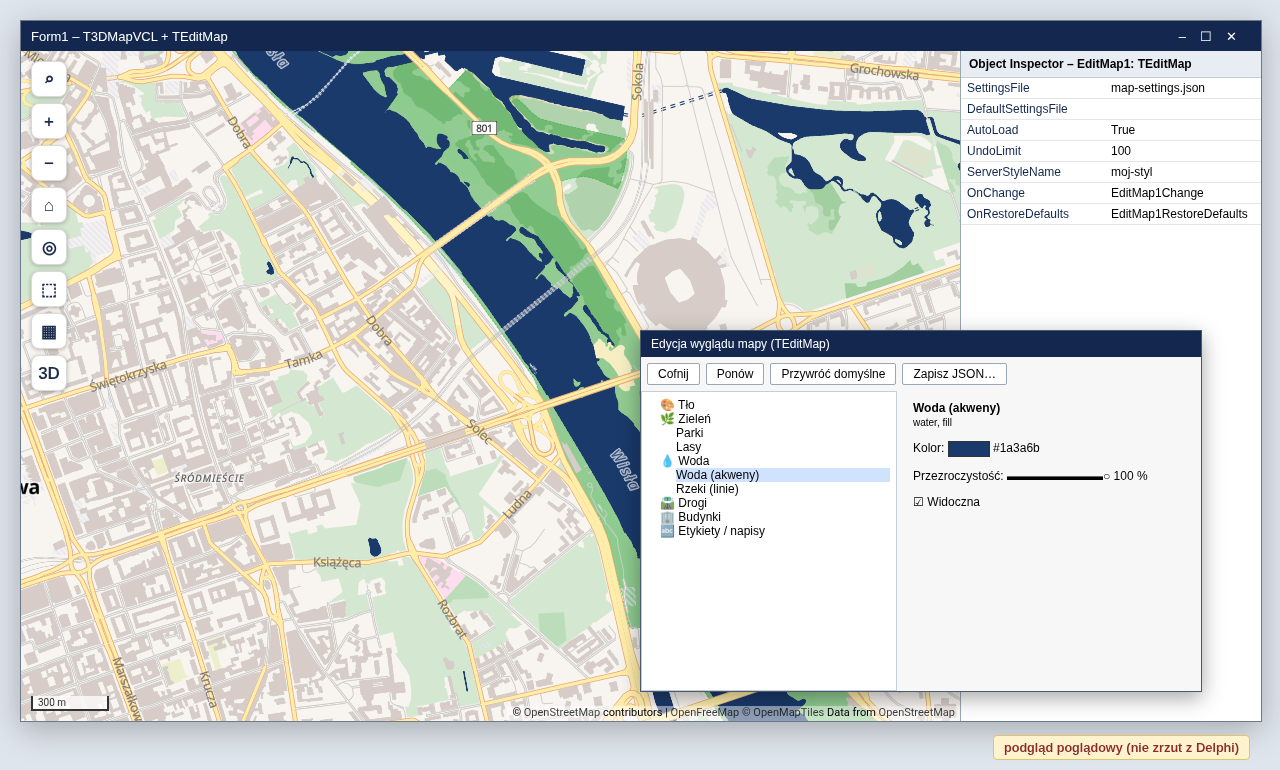Viewport: 1280px width, 770px height.
Task: Zoom out with the minus button
Action: (x=49, y=163)
